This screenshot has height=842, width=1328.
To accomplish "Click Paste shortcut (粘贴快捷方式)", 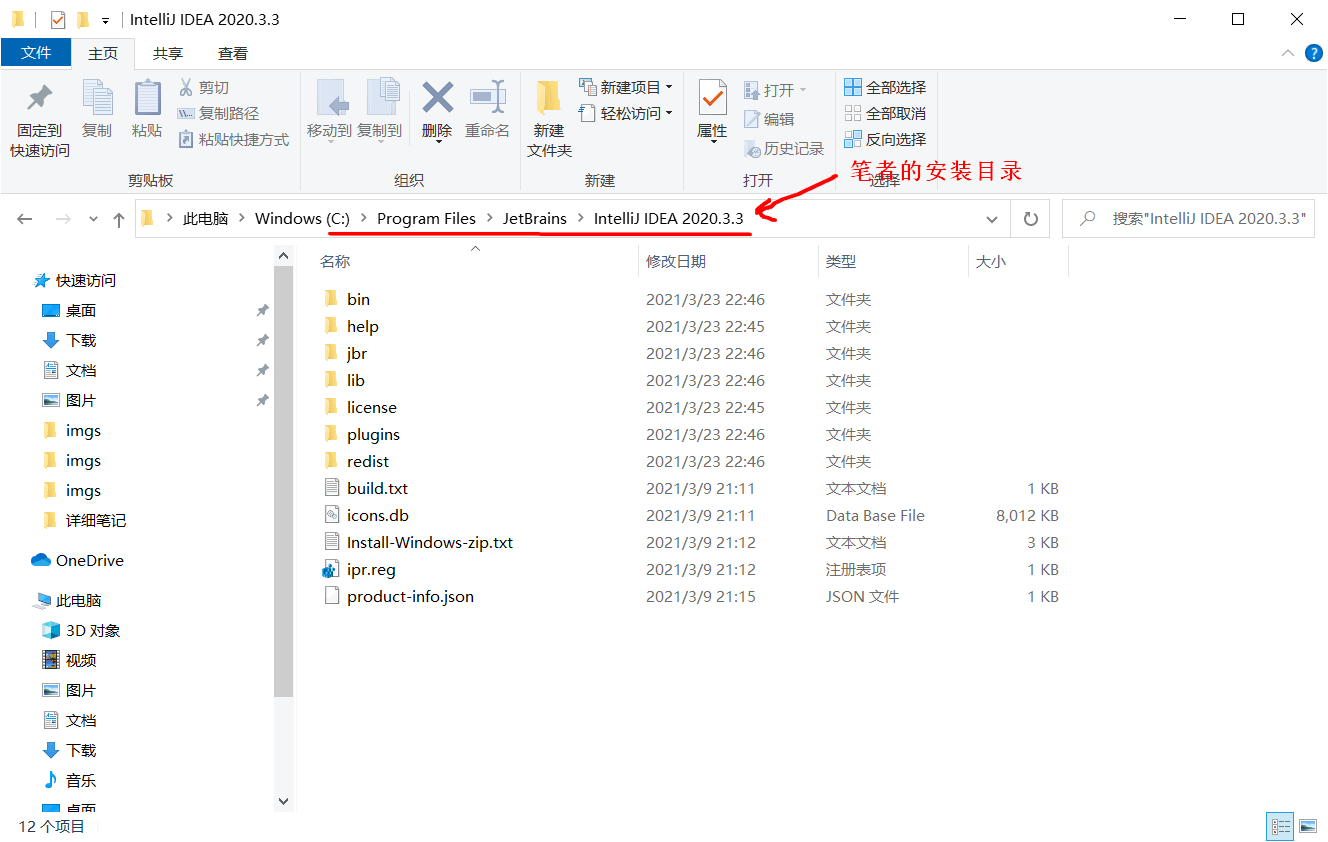I will [234, 139].
